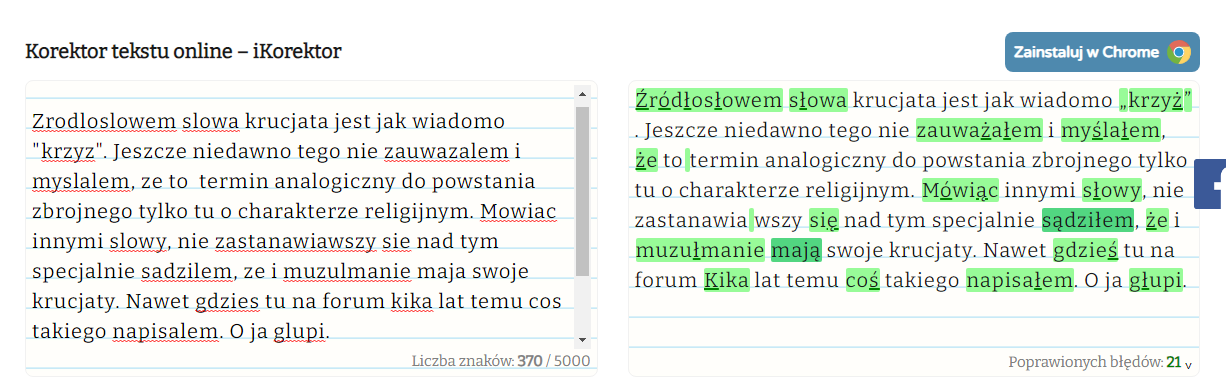Click misspelled word napisalem in input

tap(165, 330)
